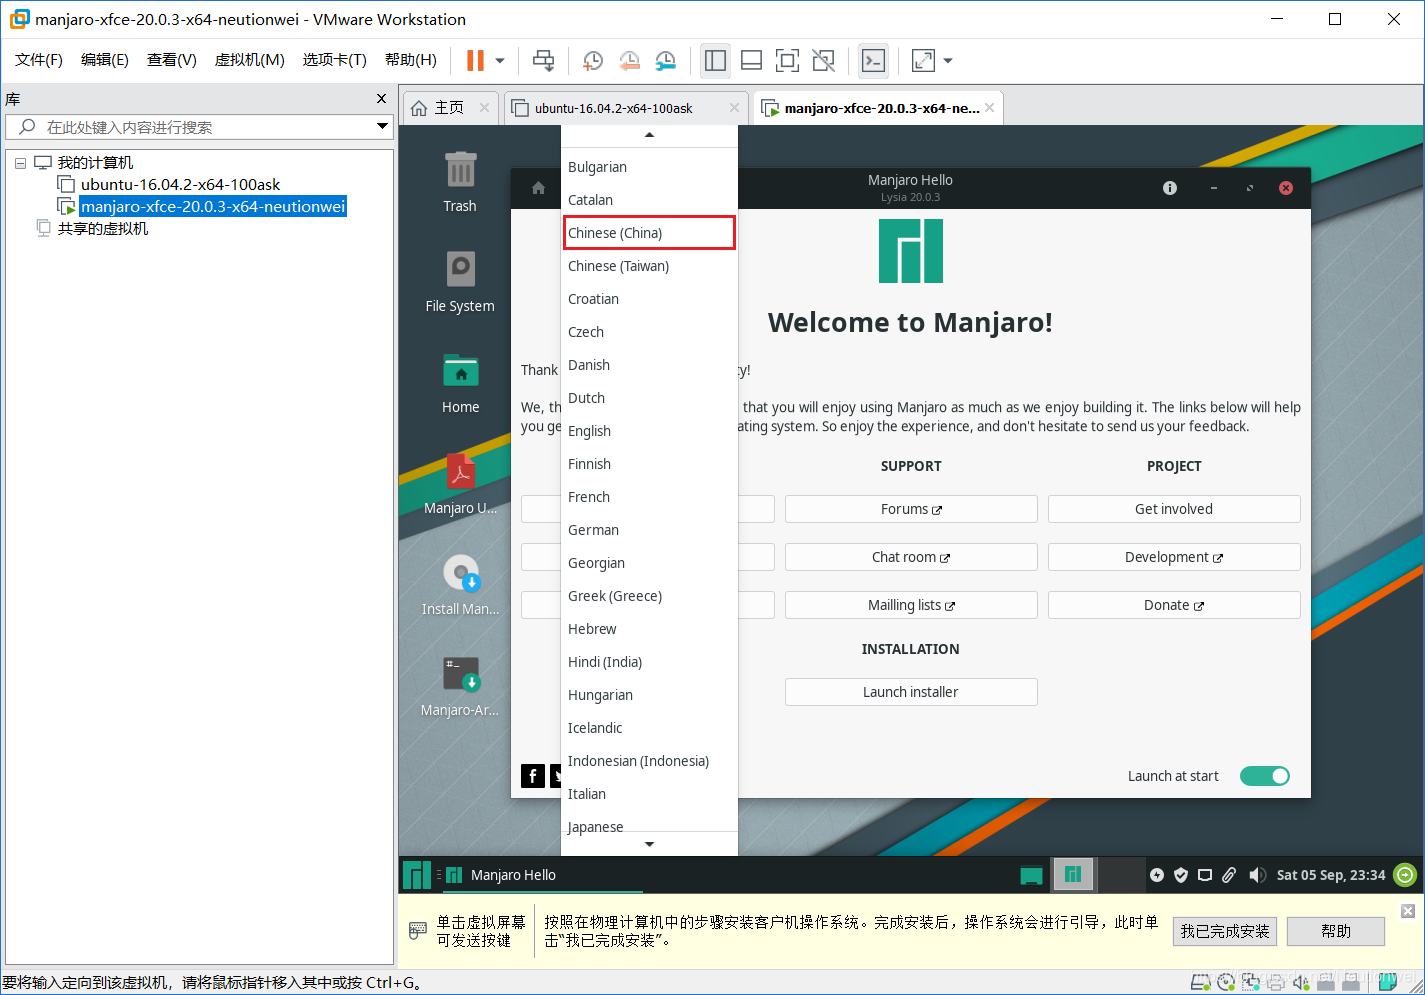
Task: Click the send Ctrl+Alt+Del icon in the toolbar
Action: 543,61
